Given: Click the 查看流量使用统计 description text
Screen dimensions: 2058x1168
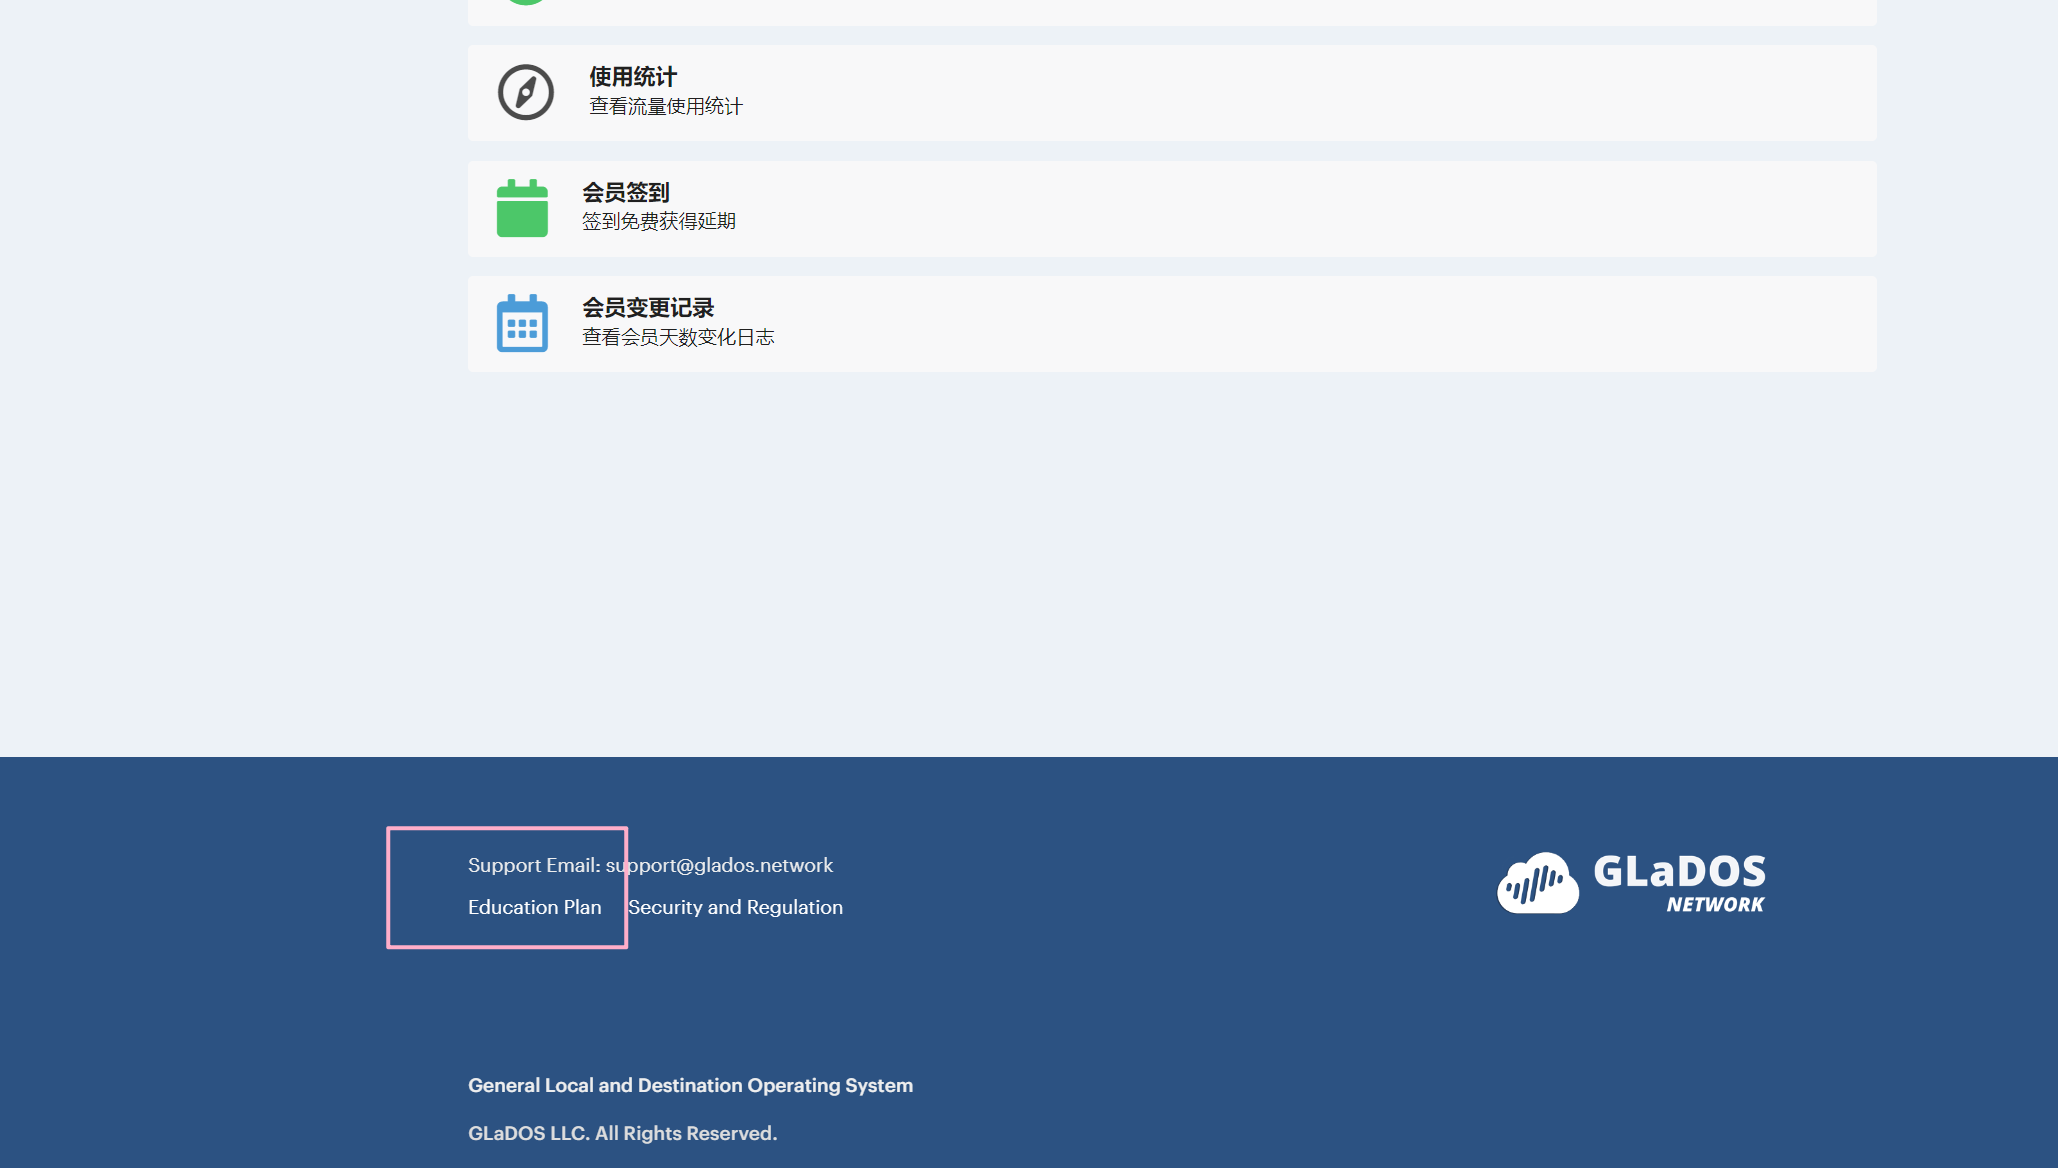Looking at the screenshot, I should click(x=666, y=106).
